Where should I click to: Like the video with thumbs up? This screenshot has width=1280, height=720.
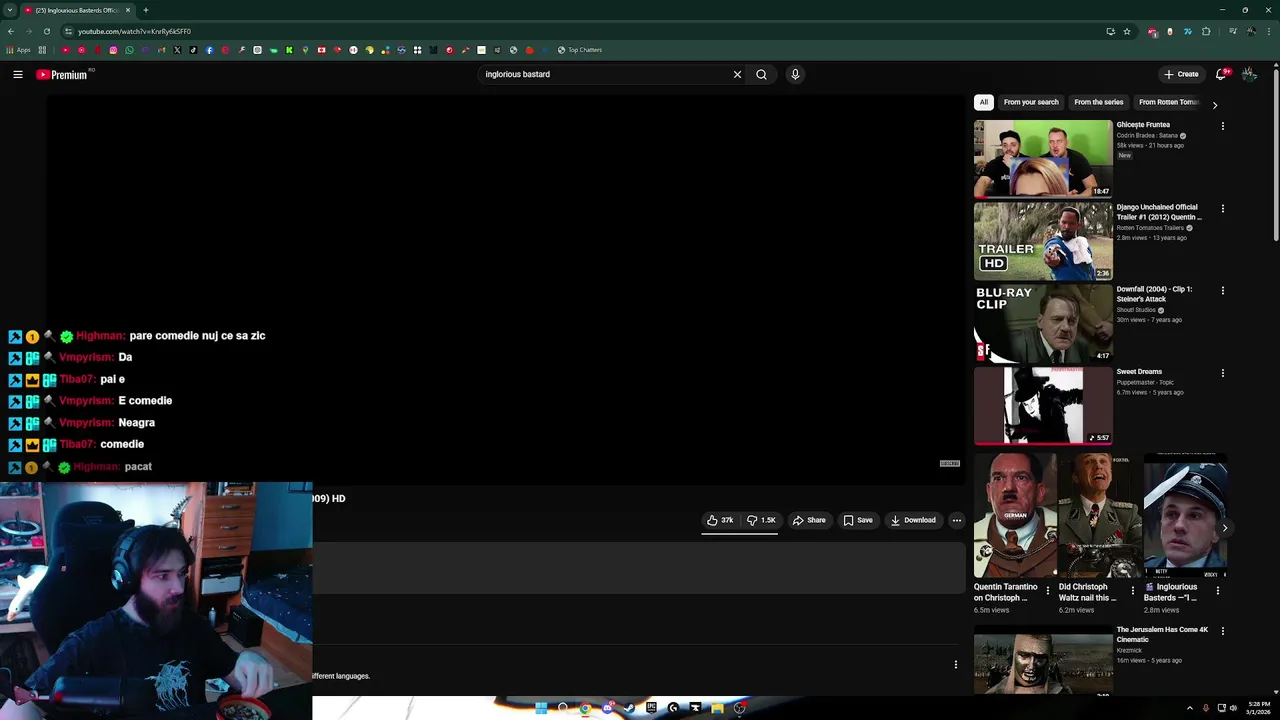[720, 520]
